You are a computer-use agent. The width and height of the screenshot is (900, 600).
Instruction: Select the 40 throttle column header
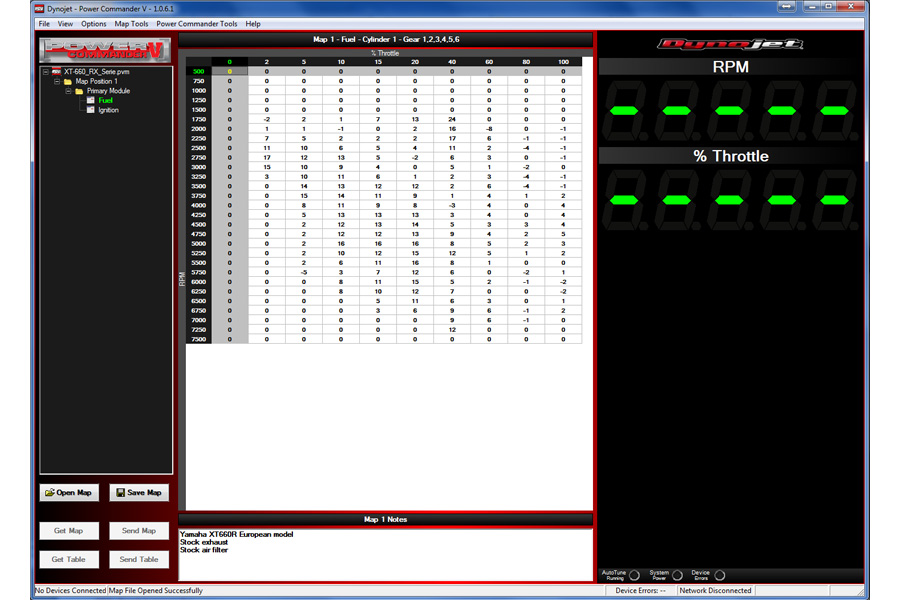coord(452,62)
